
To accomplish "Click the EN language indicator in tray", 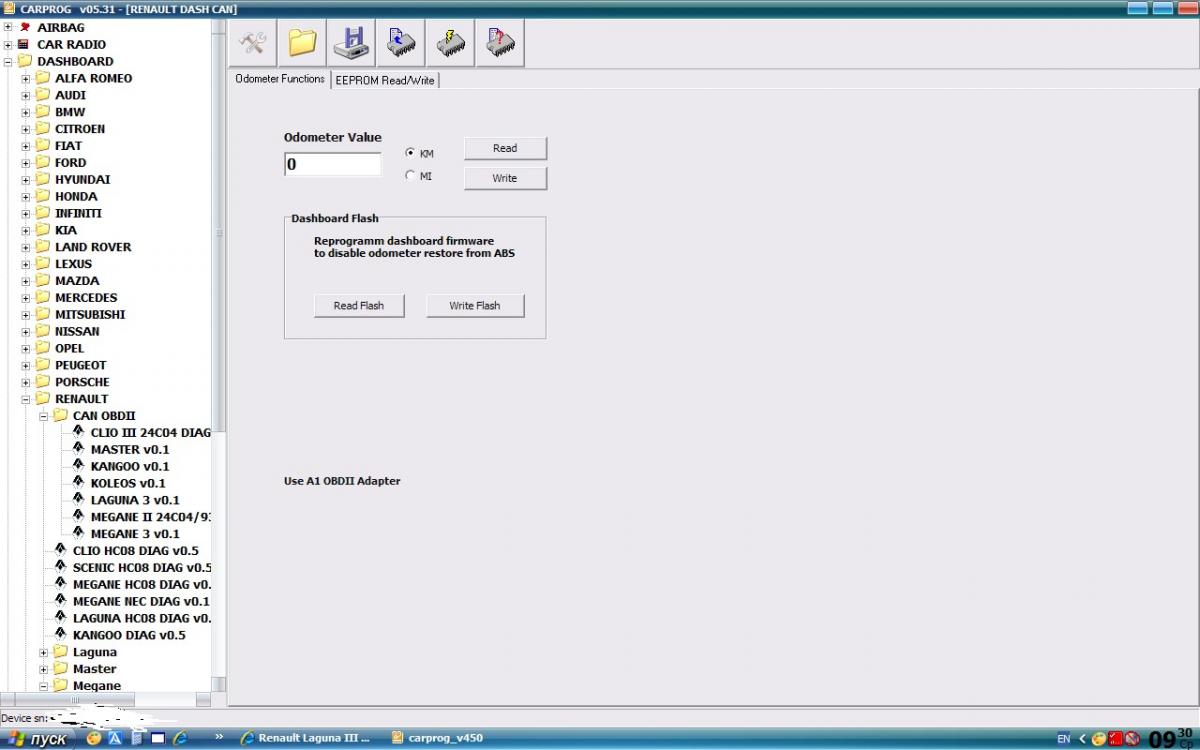I will coord(1063,738).
